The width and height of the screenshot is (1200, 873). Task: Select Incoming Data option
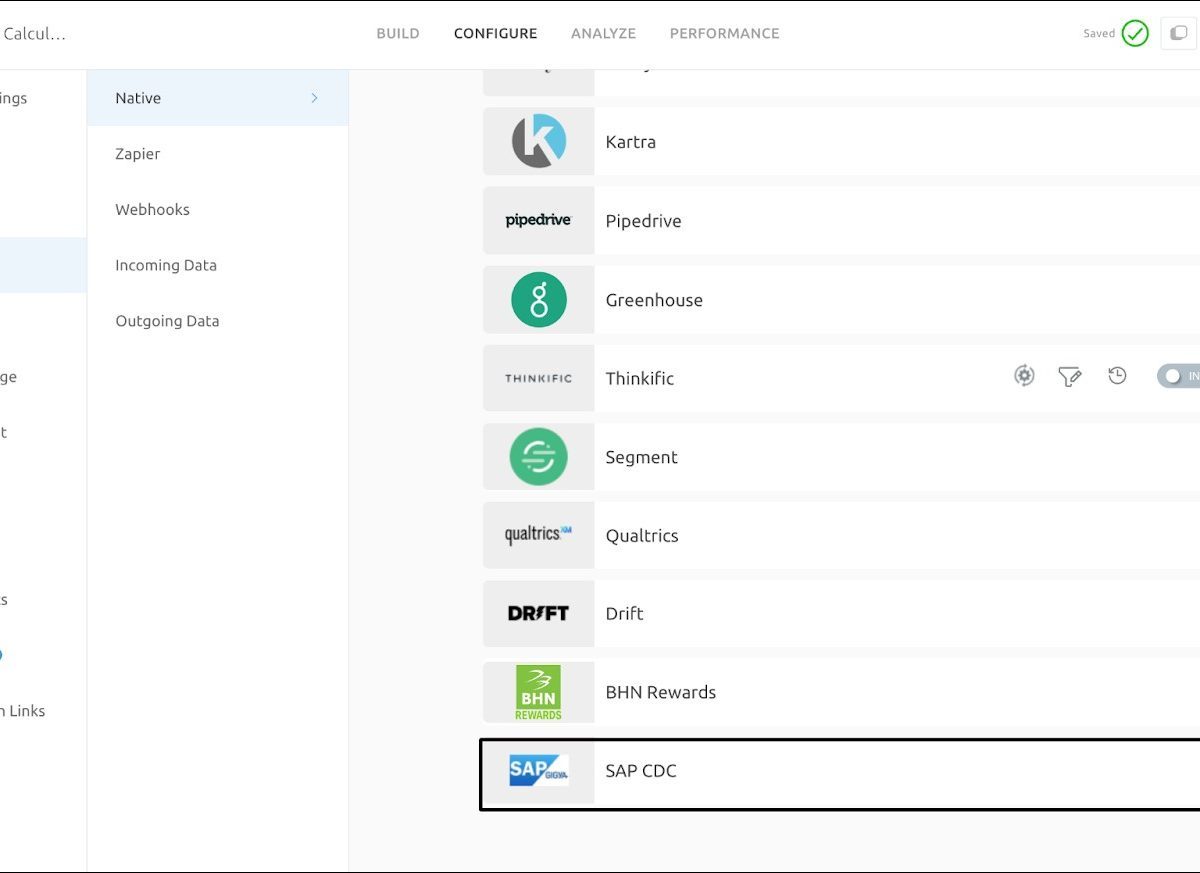pos(166,266)
